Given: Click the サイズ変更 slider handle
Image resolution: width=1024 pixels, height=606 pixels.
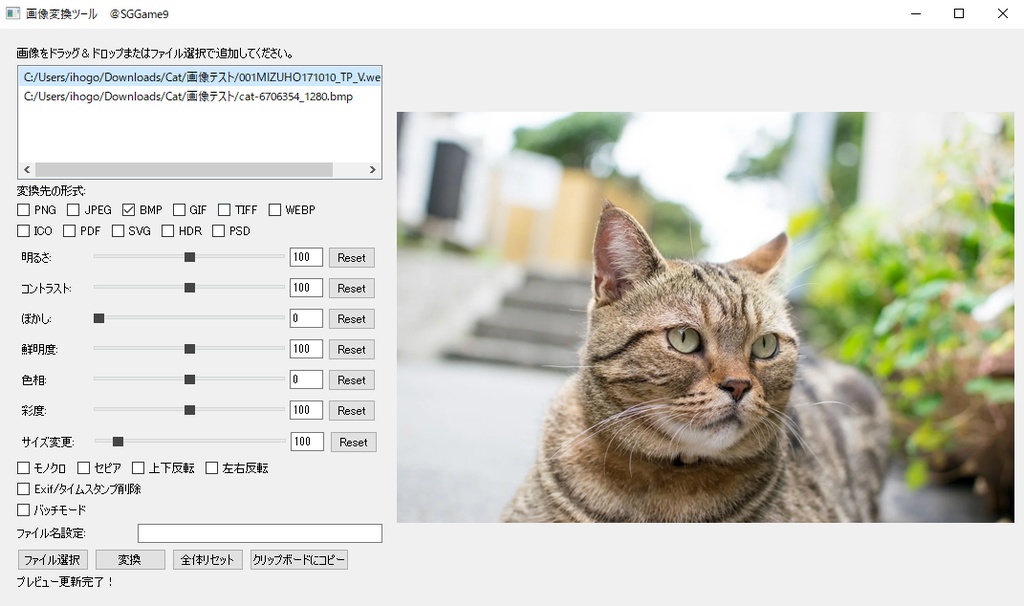Looking at the screenshot, I should point(118,442).
